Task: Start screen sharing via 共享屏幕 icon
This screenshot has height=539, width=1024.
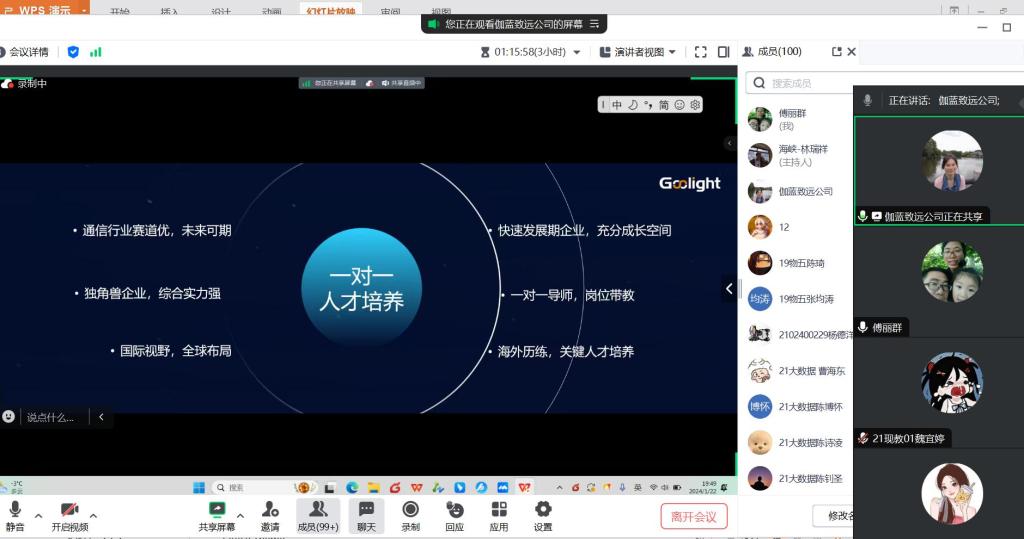Action: tap(216, 514)
